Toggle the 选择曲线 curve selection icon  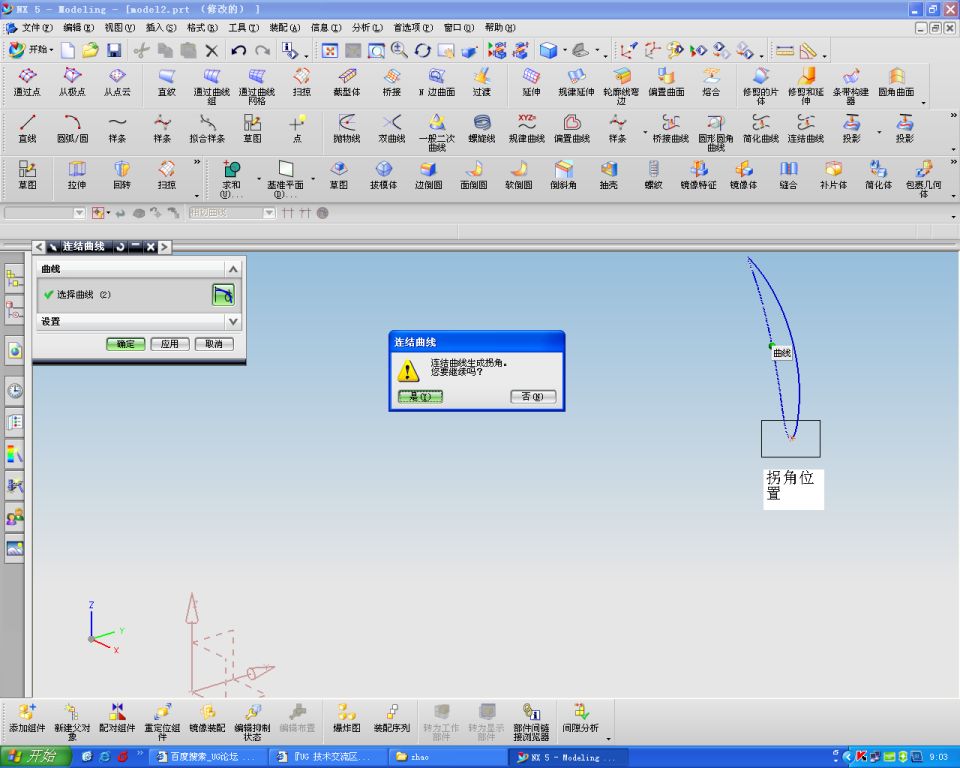(x=223, y=295)
